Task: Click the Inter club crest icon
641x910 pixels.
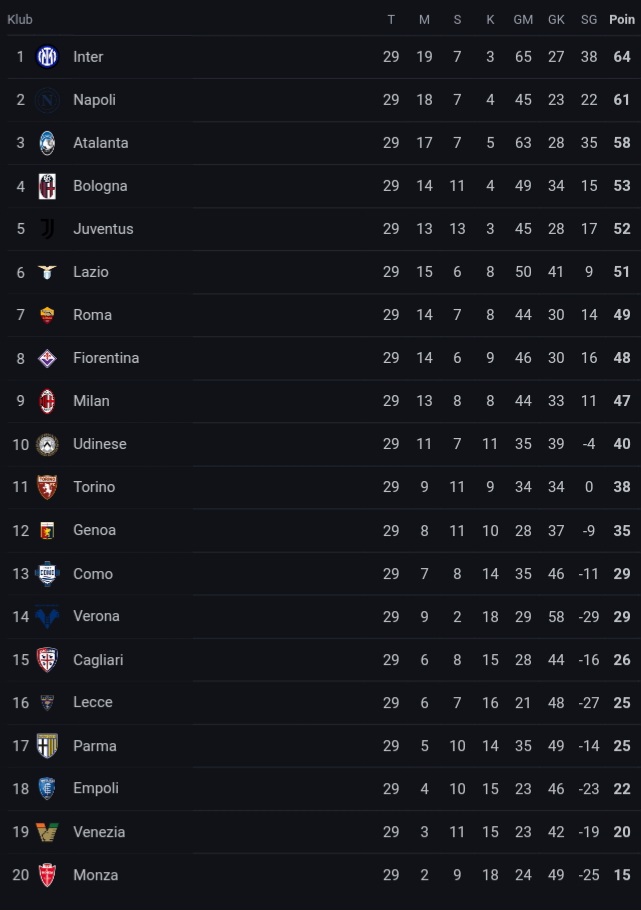Action: point(47,57)
